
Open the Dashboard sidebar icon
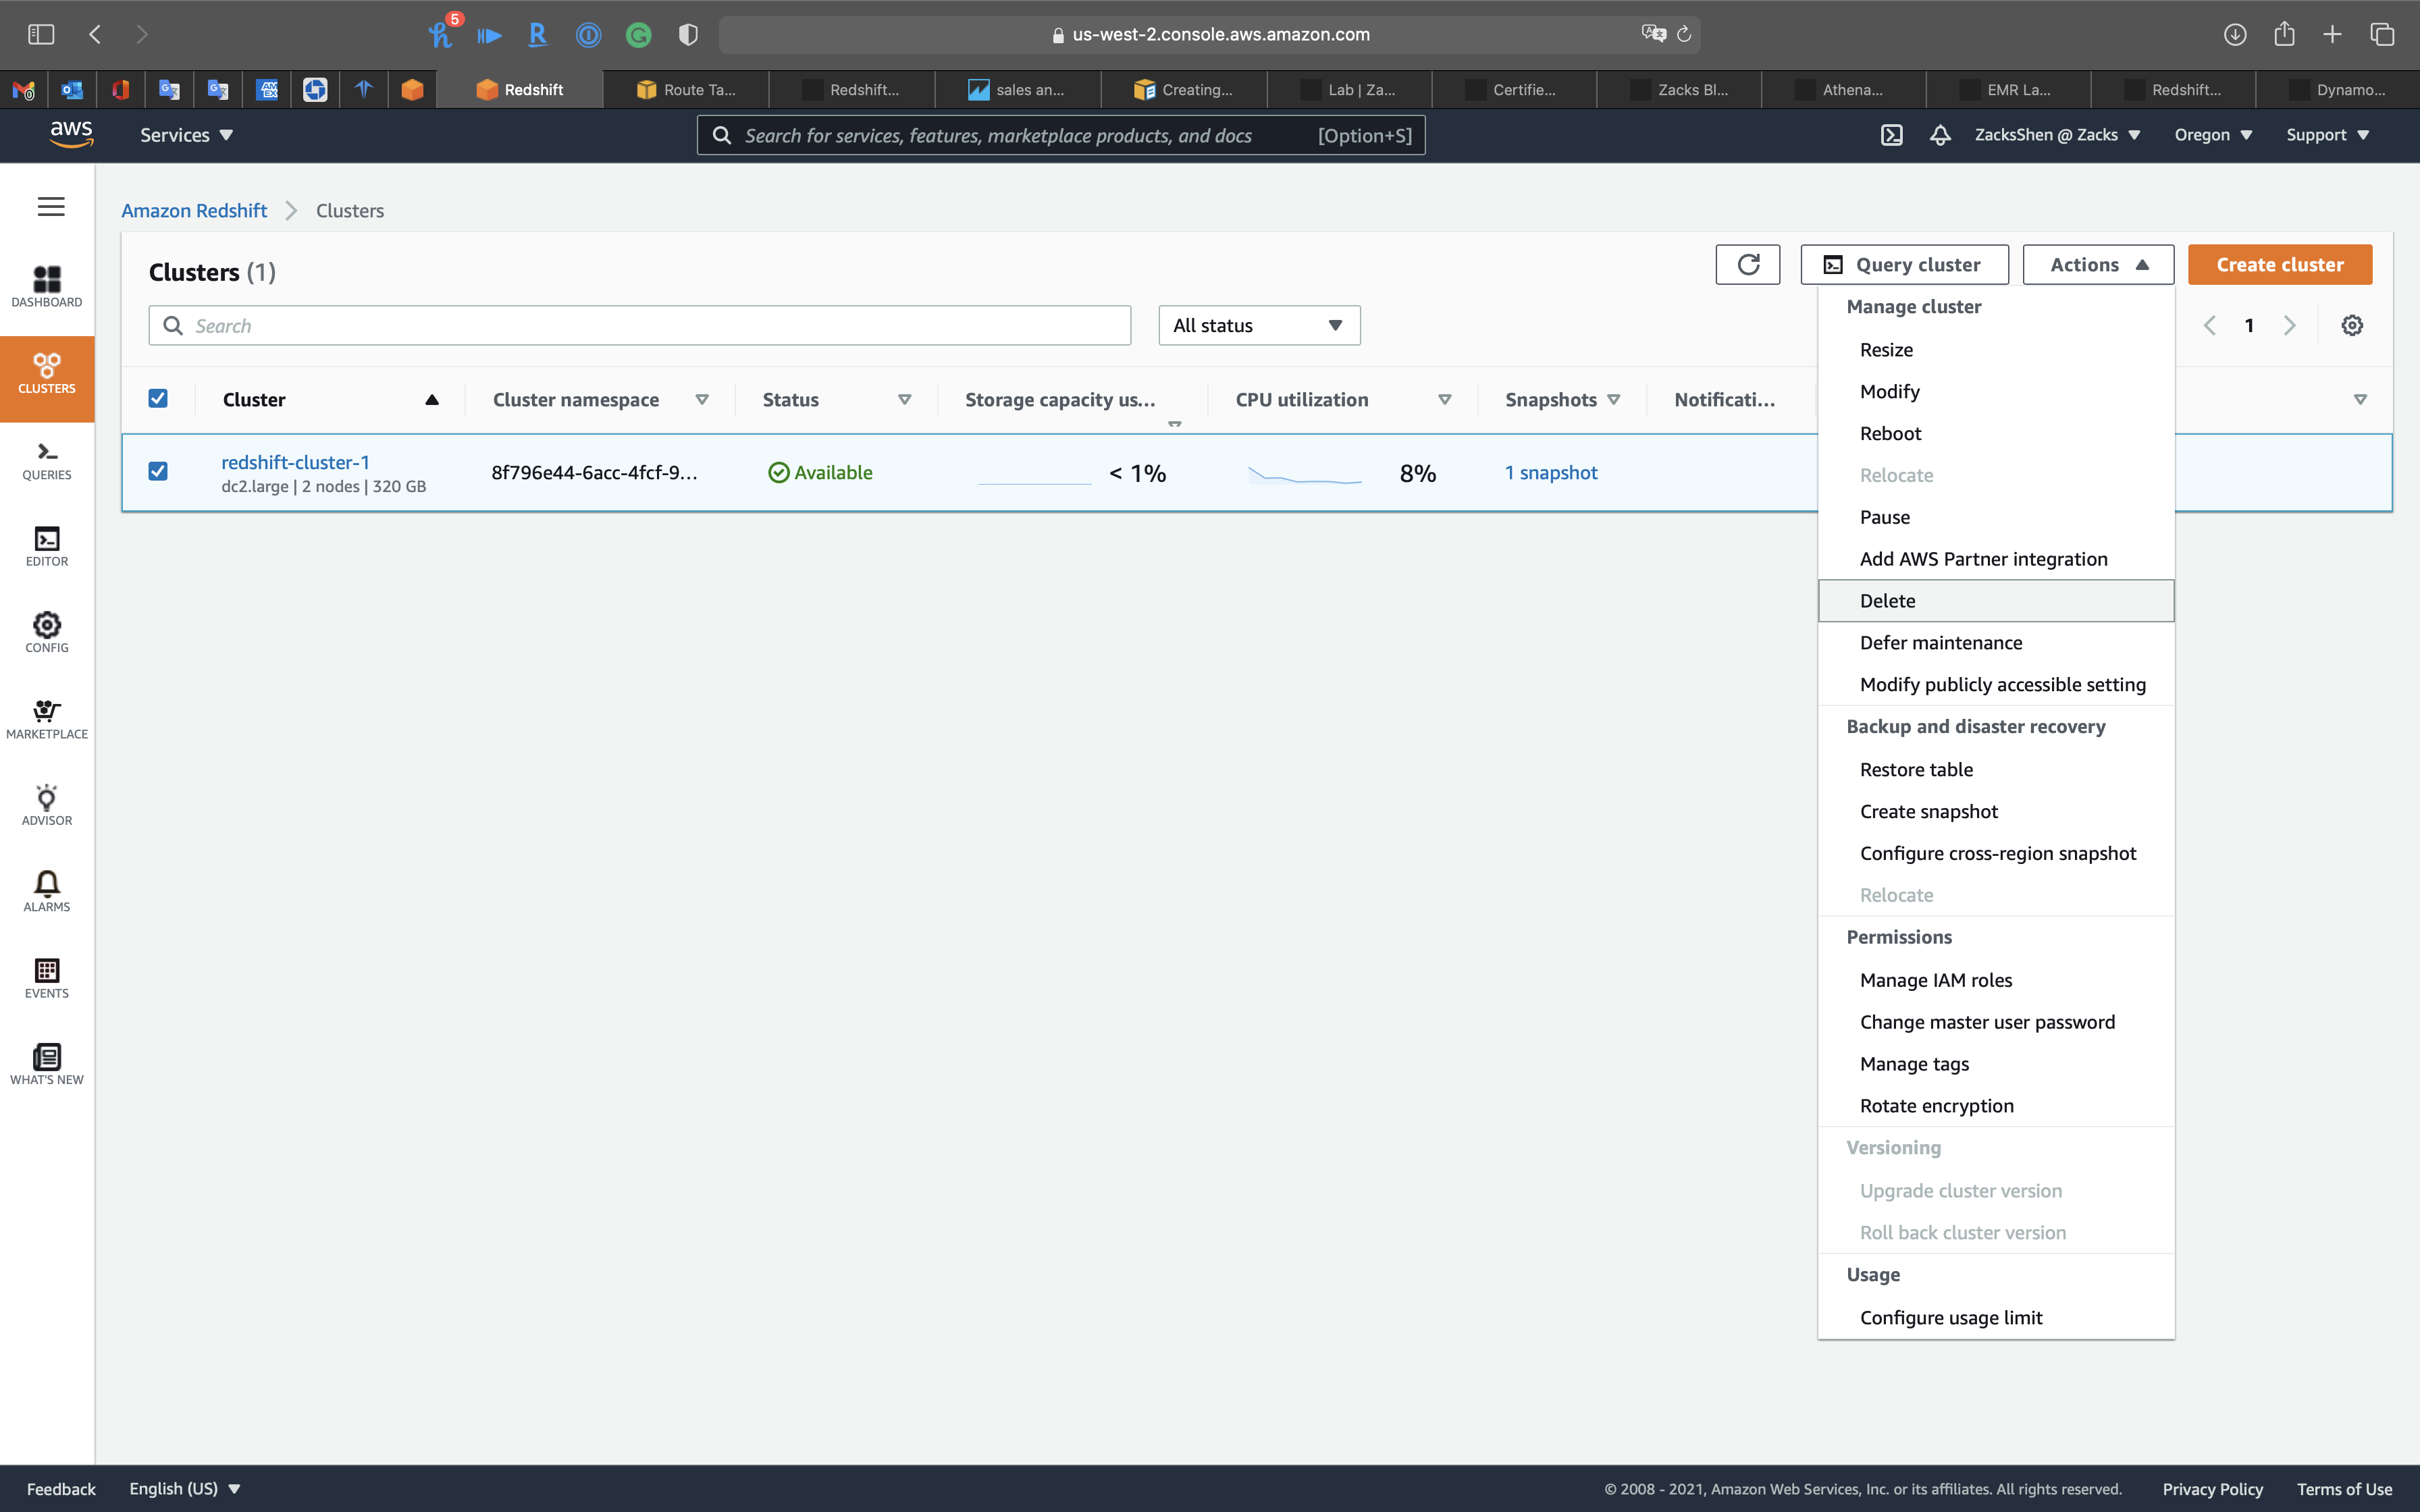pyautogui.click(x=47, y=286)
